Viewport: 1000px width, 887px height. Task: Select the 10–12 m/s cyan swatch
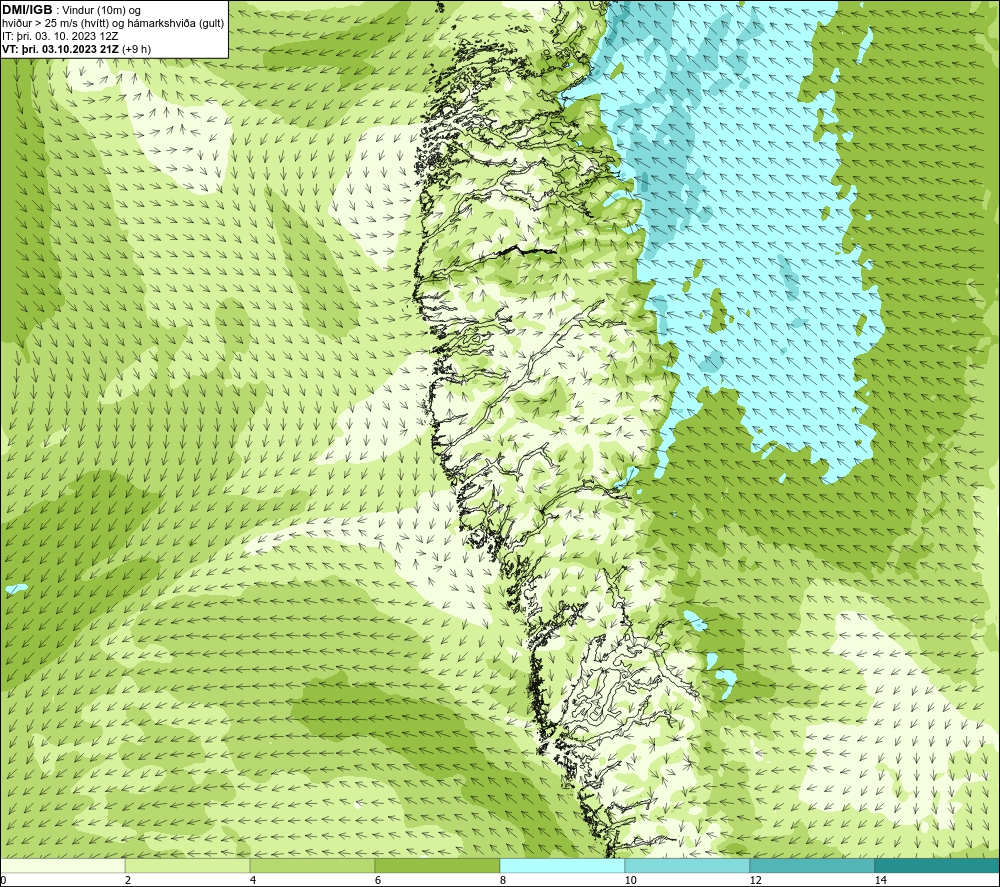[x=688, y=865]
